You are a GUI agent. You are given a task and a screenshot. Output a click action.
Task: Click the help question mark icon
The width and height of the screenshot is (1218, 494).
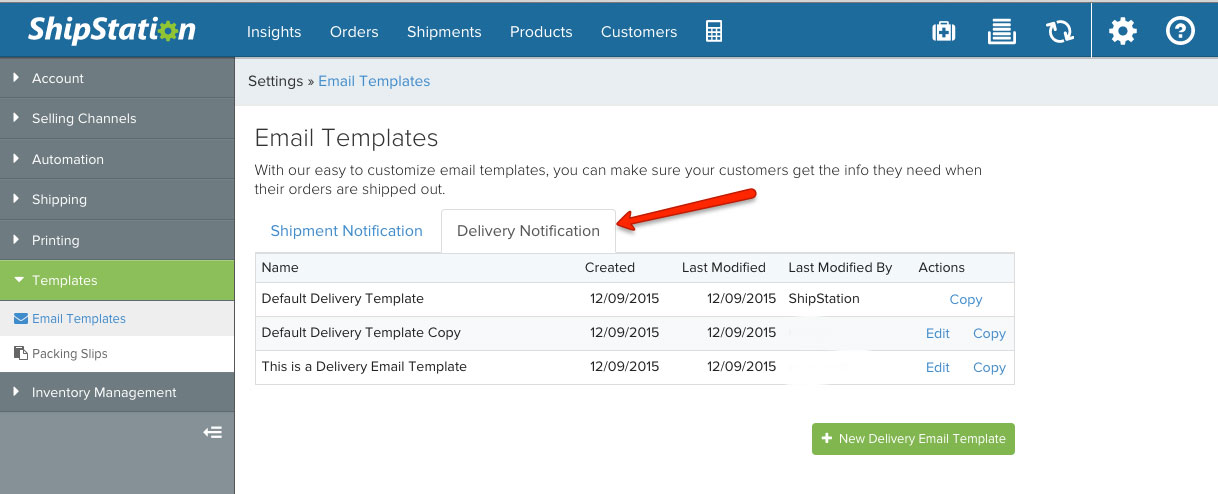pos(1180,32)
